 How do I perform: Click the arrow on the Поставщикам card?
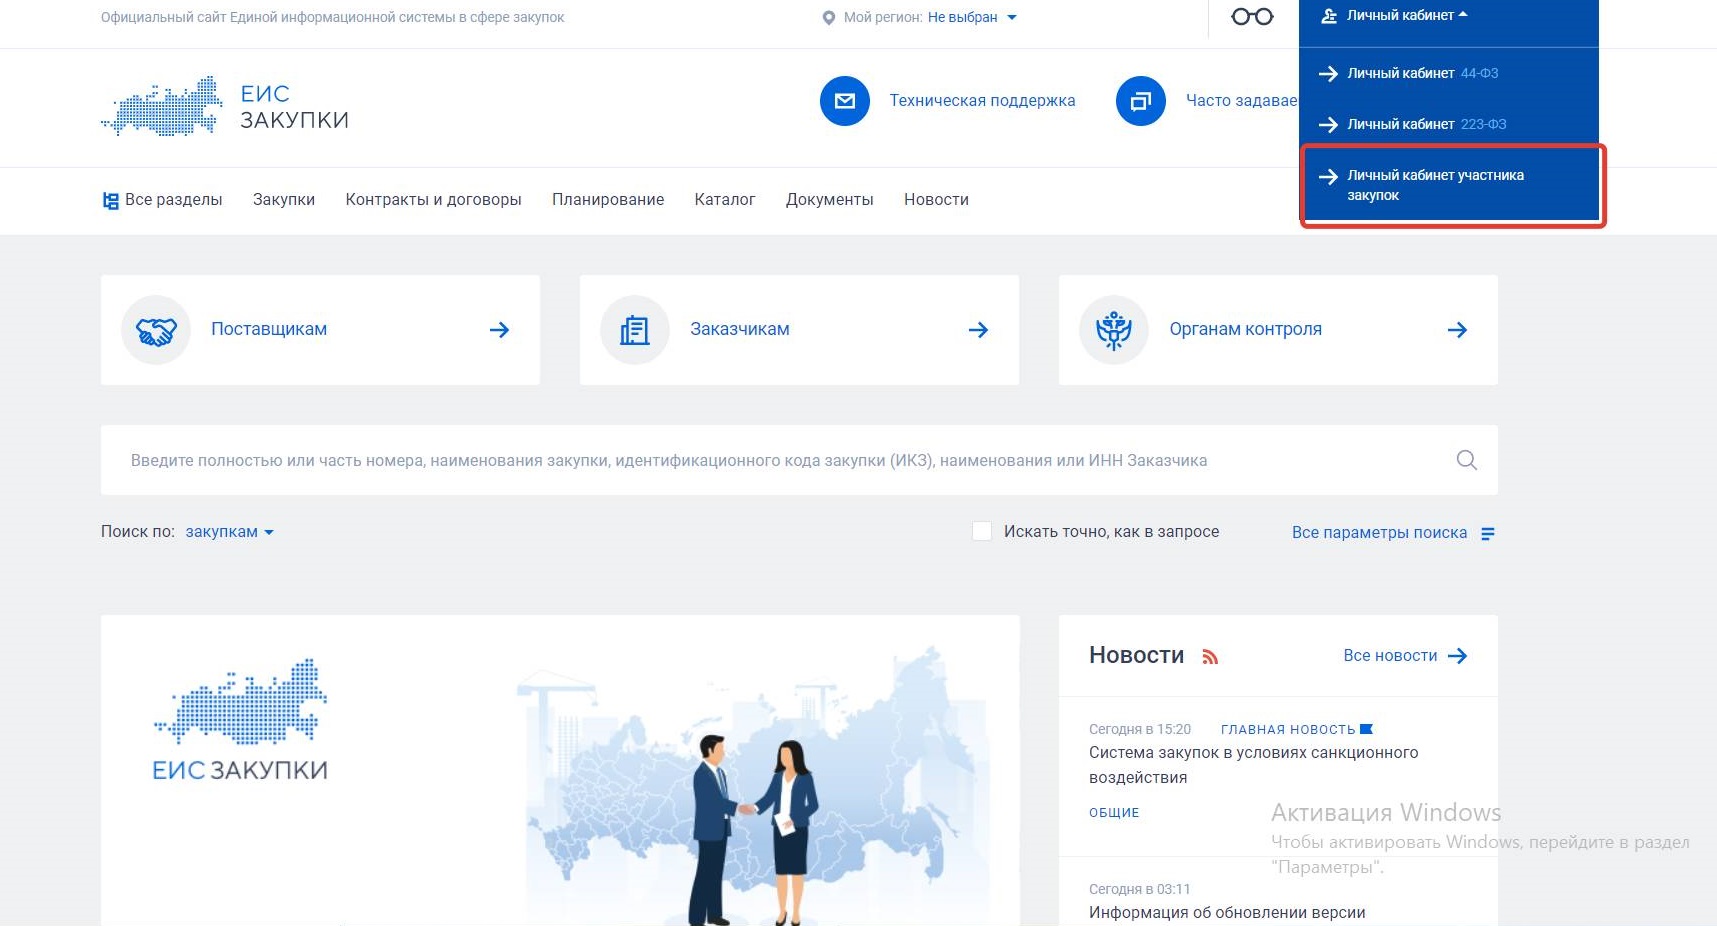click(500, 330)
